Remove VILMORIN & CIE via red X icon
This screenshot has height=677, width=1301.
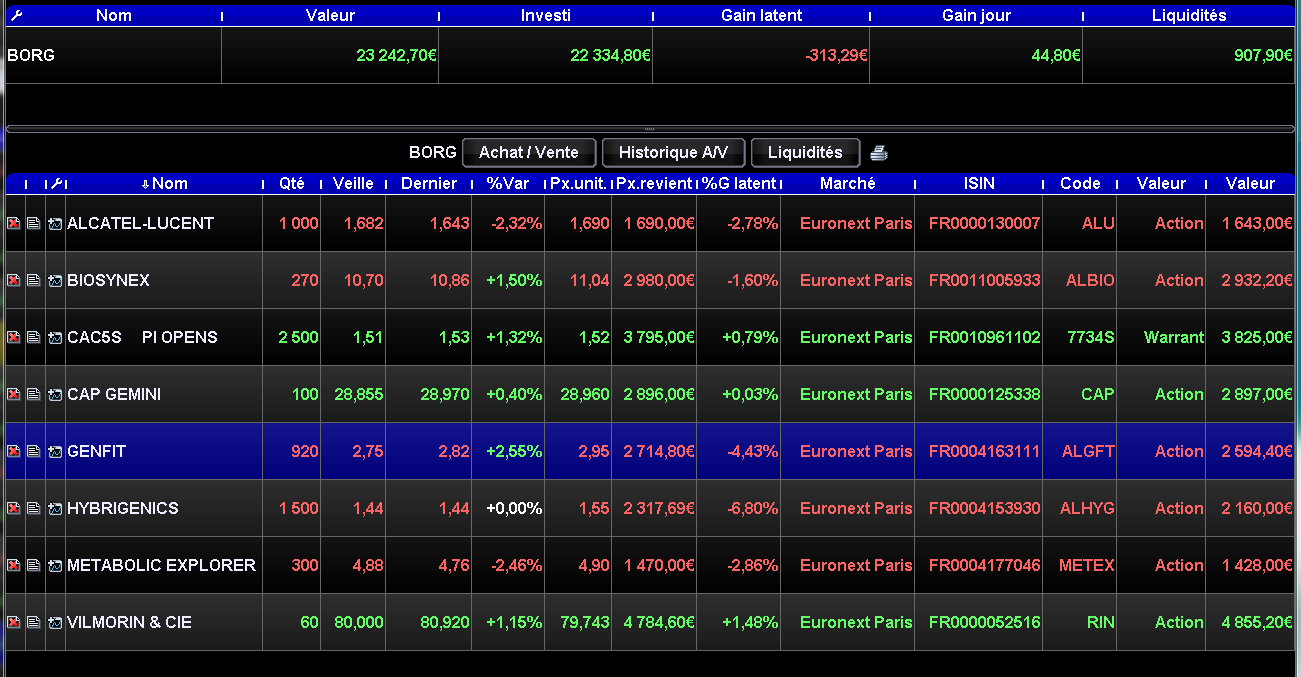14,623
